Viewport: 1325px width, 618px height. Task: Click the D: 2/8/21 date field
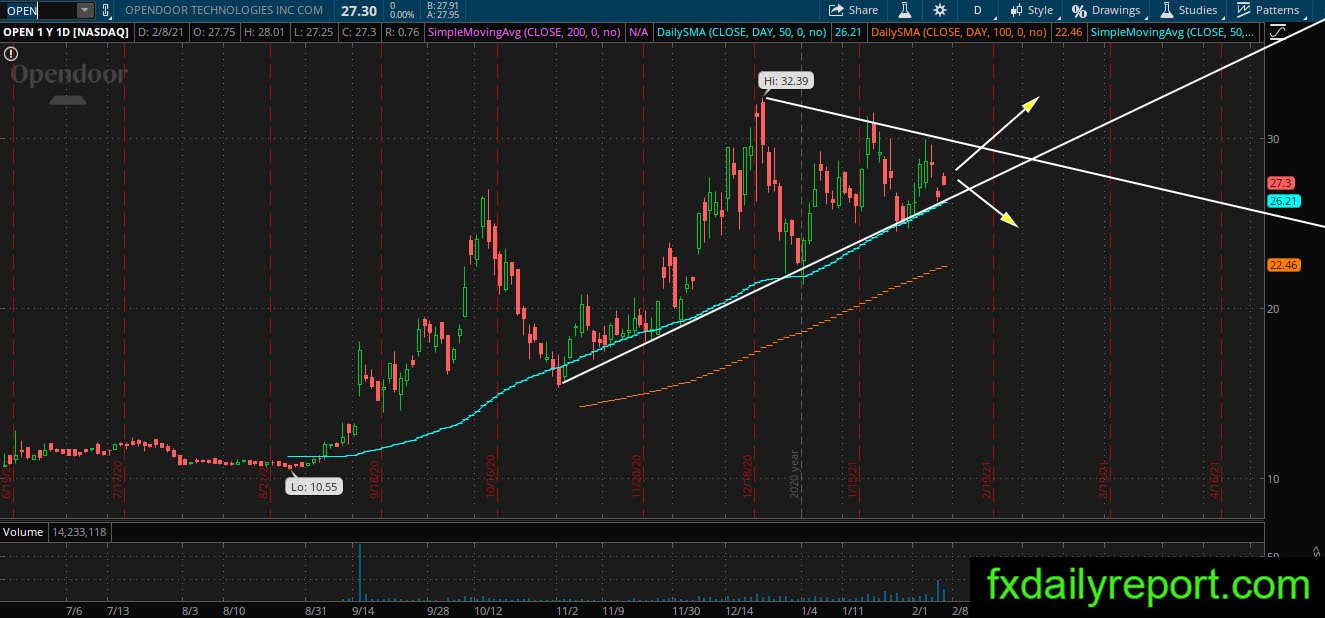(x=160, y=32)
